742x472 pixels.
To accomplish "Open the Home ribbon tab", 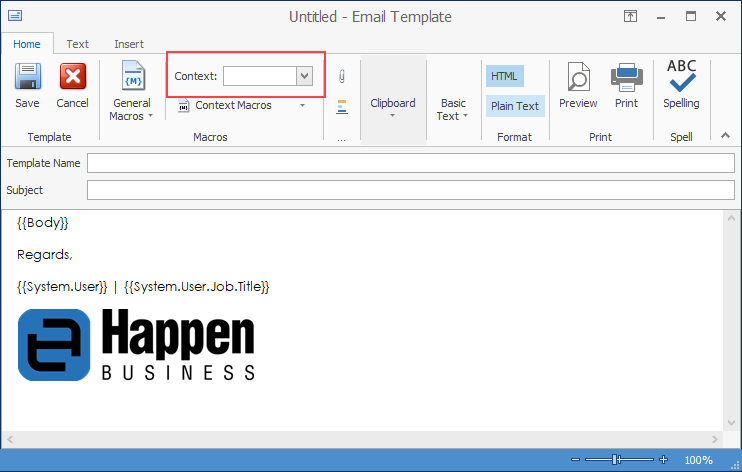I will click(x=27, y=44).
